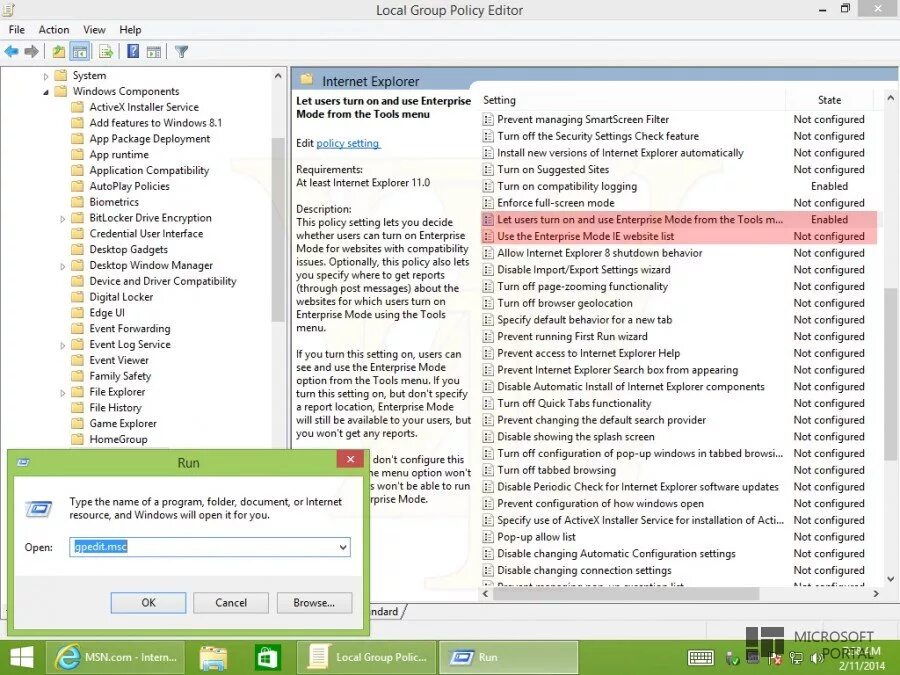900x675 pixels.
Task: Go back using the blue Back arrow
Action: point(11,52)
